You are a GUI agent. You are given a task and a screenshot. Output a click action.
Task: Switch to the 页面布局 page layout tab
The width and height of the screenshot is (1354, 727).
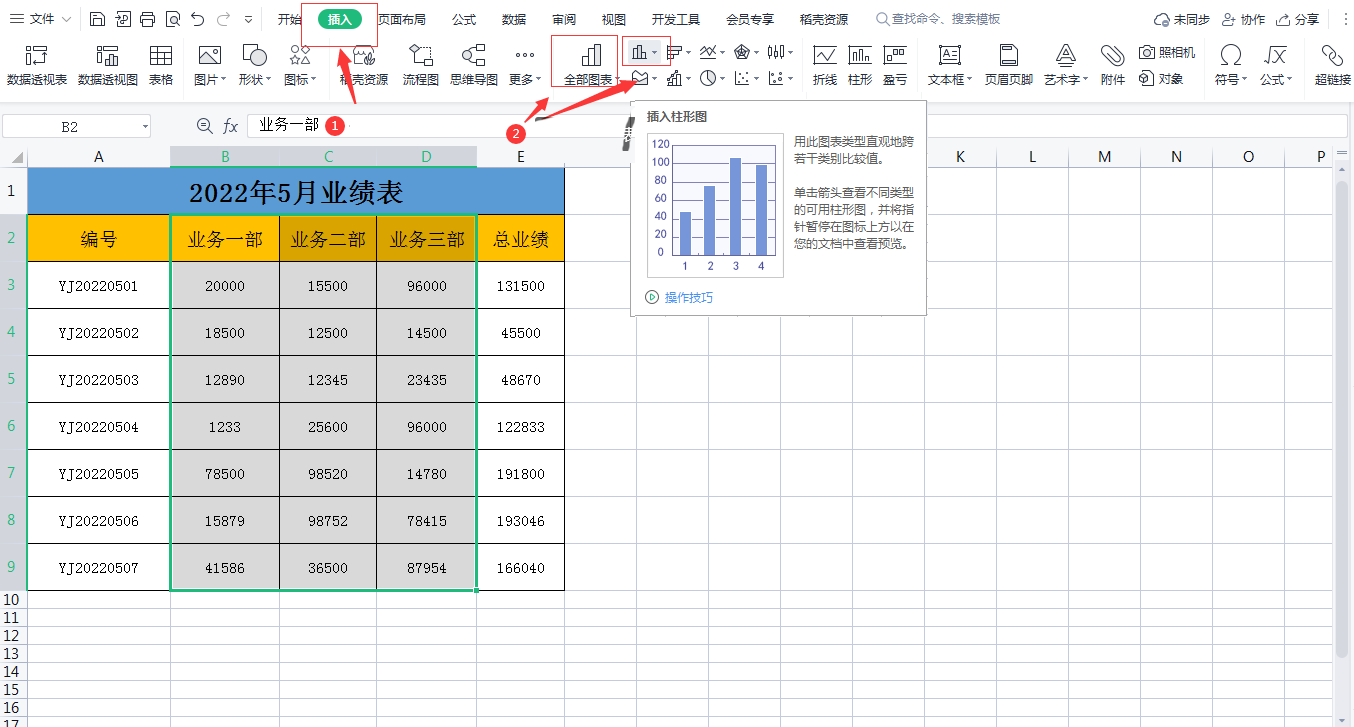[x=402, y=19]
